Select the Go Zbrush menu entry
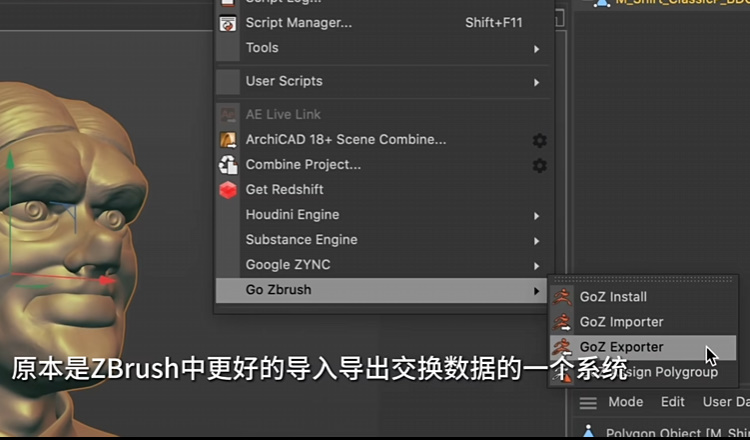The height and width of the screenshot is (440, 750). (x=381, y=290)
